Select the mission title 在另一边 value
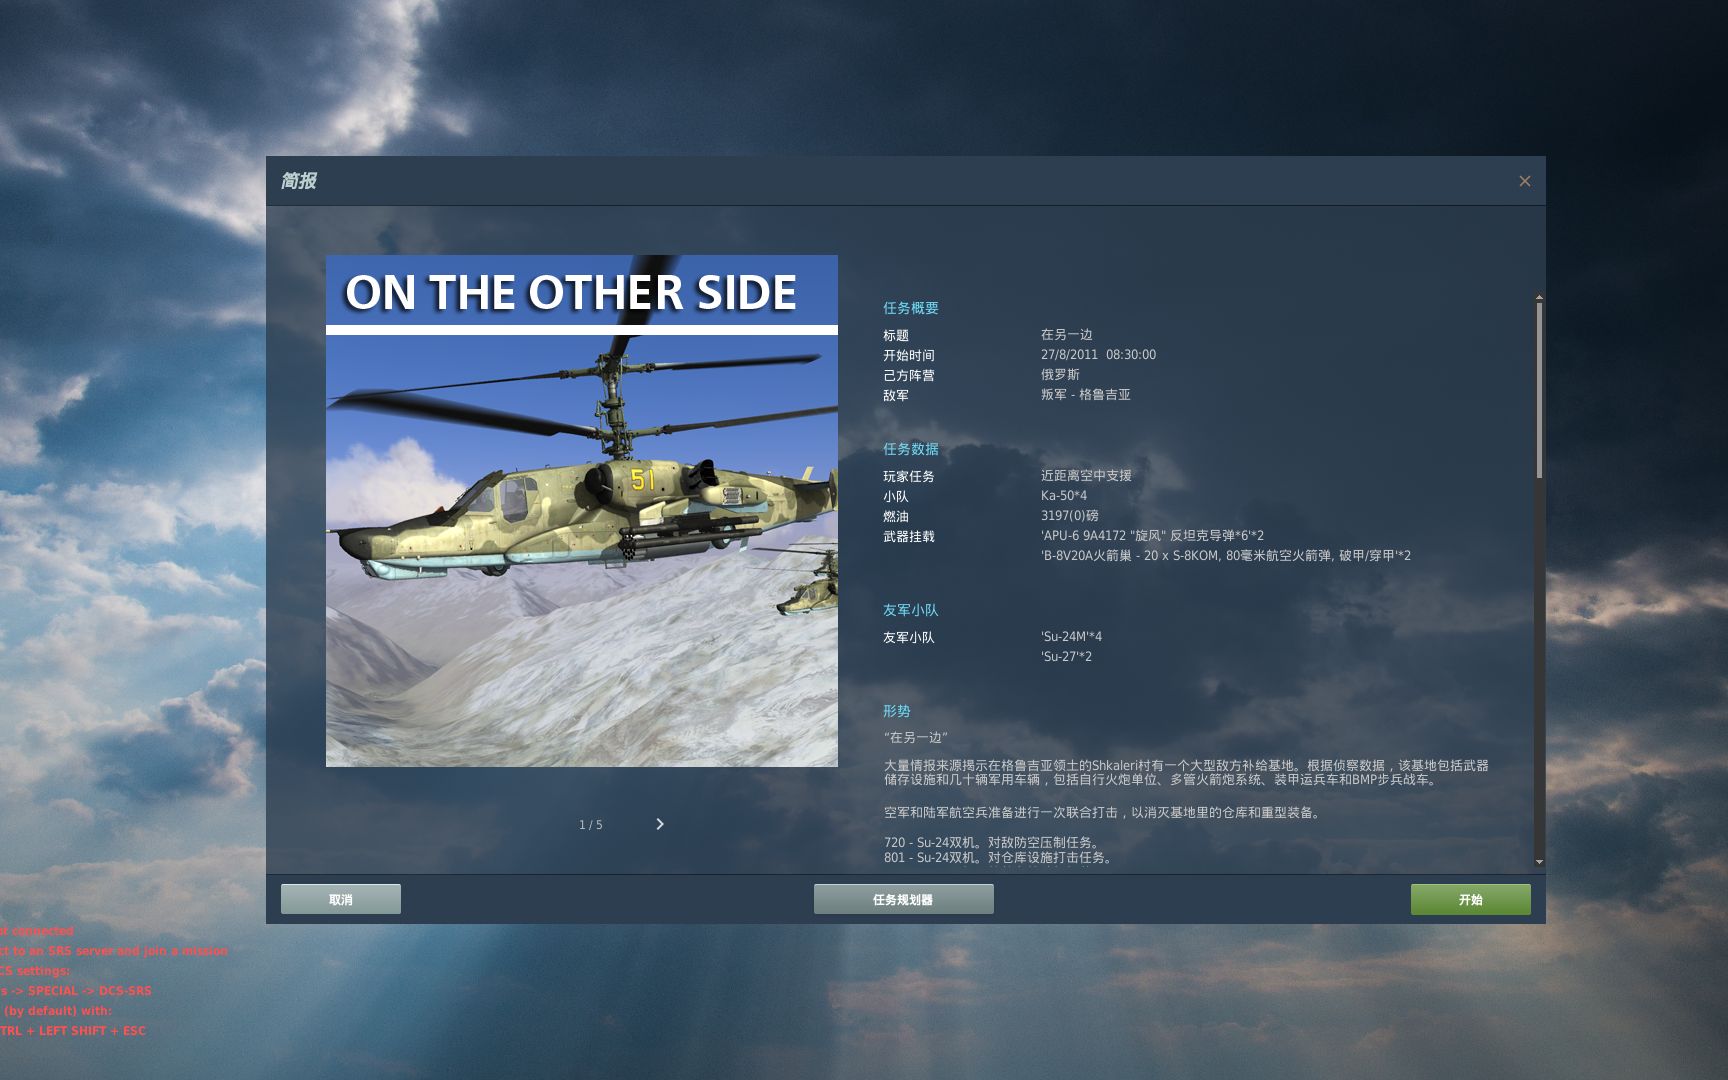 pos(1067,333)
